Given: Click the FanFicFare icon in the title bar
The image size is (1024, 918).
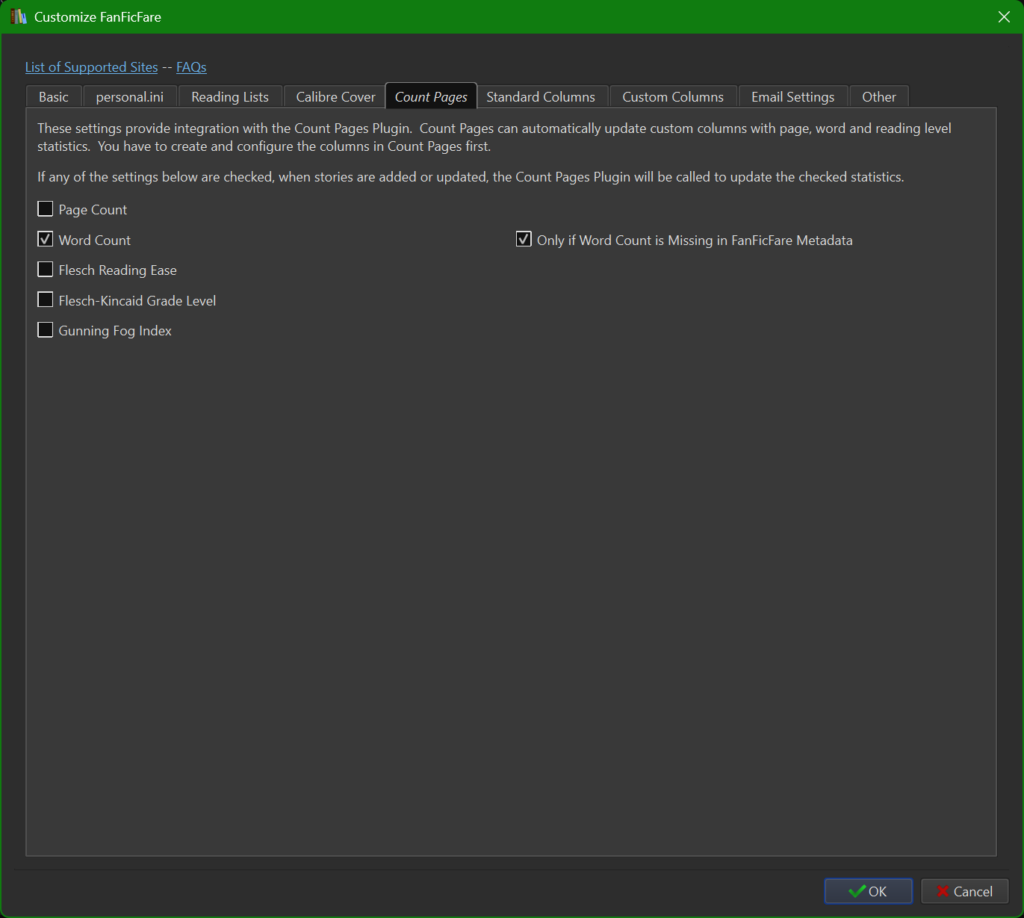Looking at the screenshot, I should coord(16,17).
